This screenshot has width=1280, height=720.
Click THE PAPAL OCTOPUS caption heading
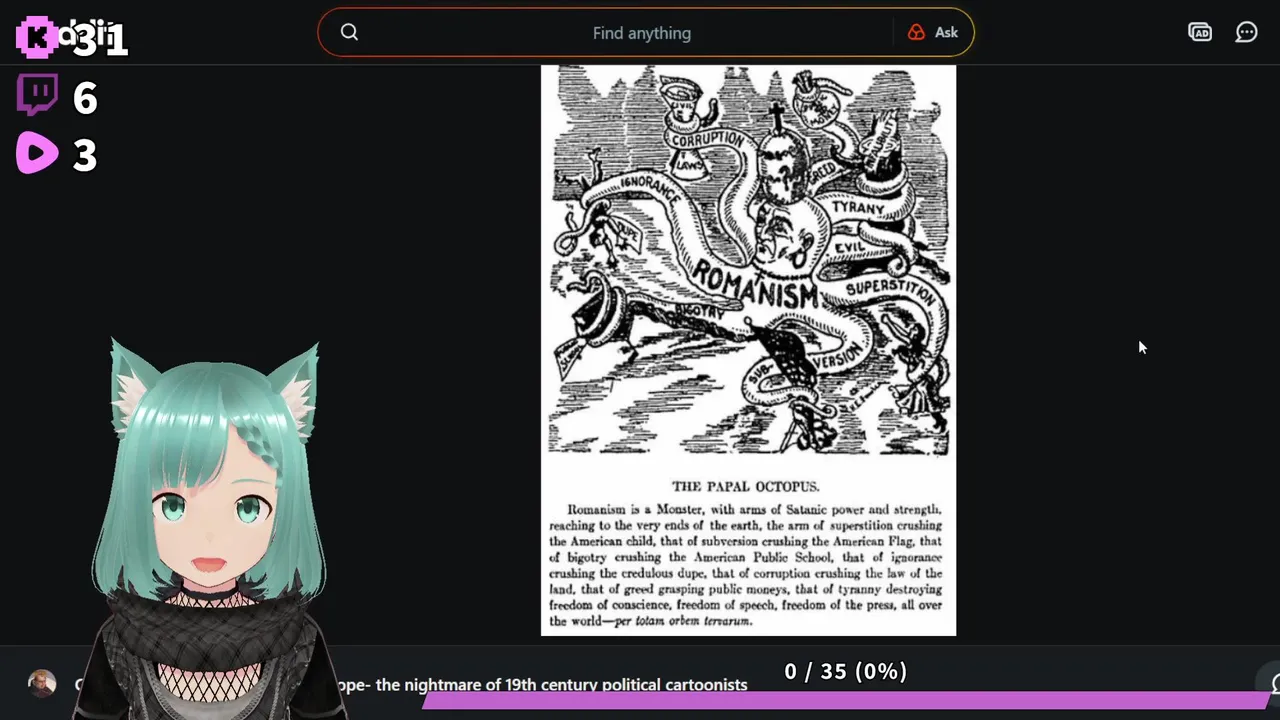pyautogui.click(x=745, y=487)
